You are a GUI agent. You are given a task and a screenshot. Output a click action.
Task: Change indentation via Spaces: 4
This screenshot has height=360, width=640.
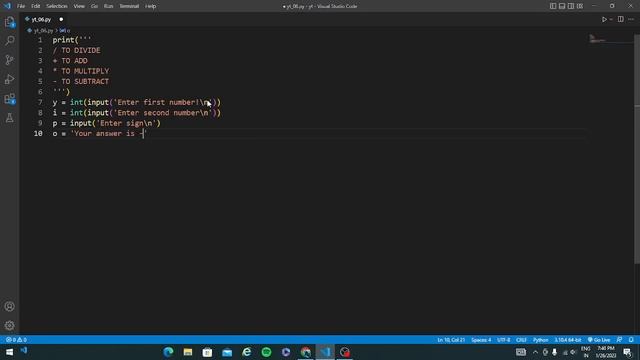point(481,340)
